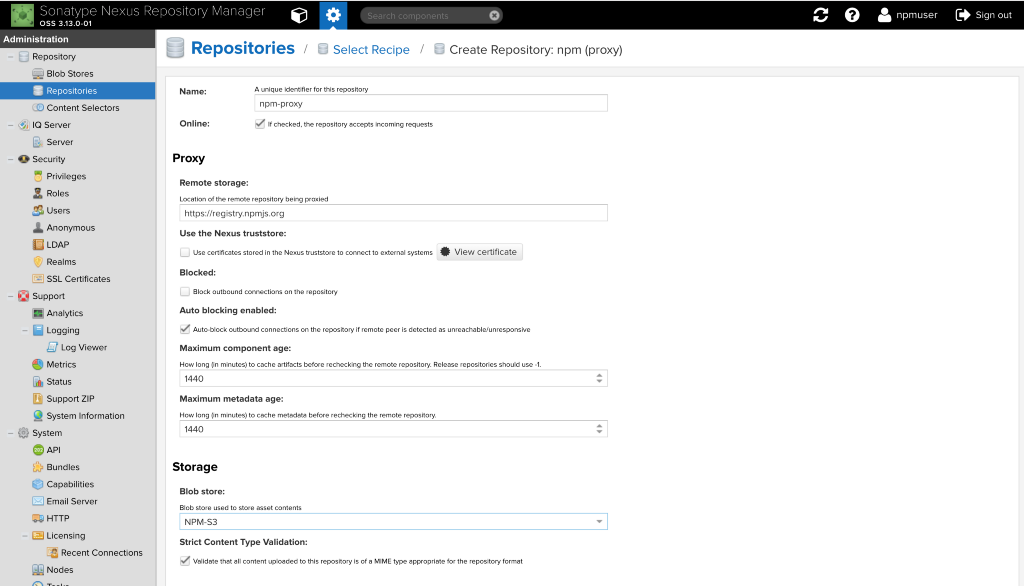
Task: Click the View certificate button
Action: point(479,252)
